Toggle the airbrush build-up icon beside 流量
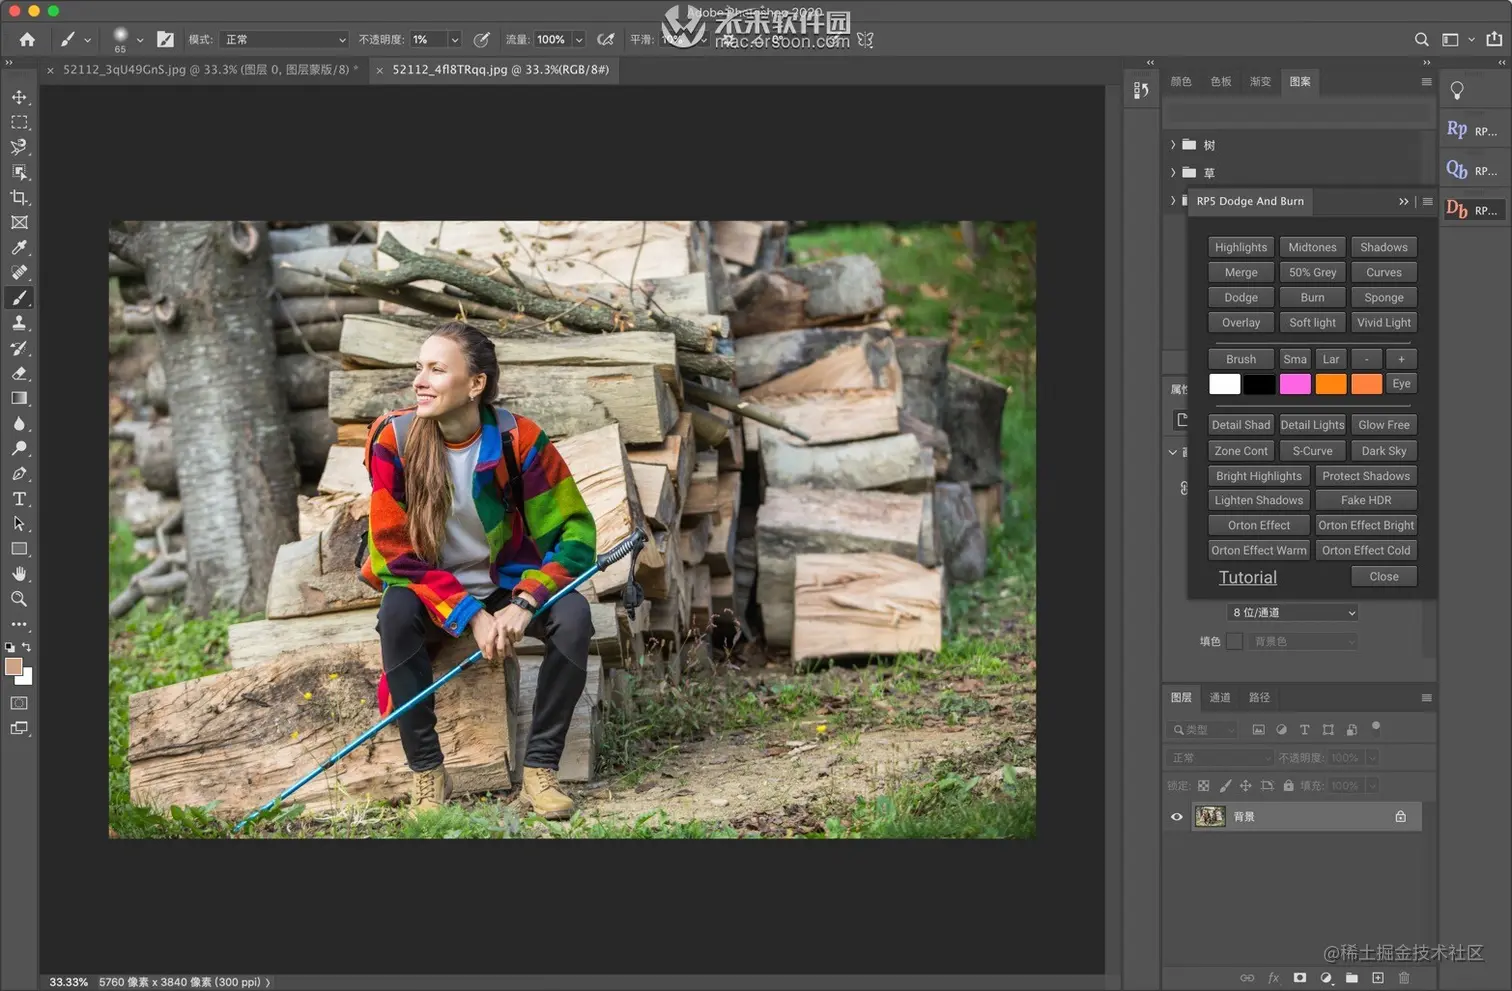 point(605,40)
